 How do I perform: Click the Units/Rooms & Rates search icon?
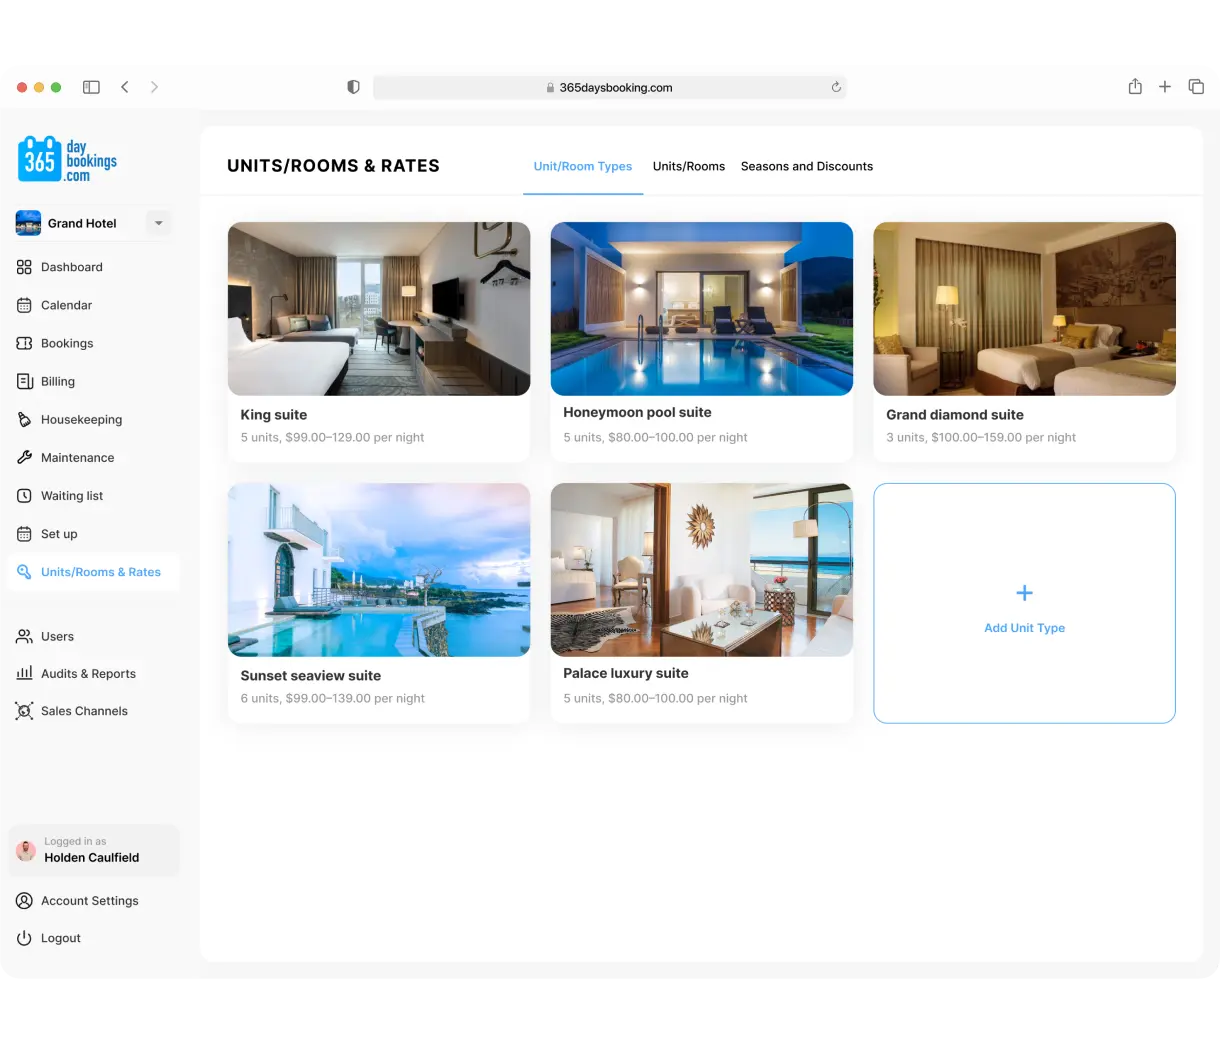coord(24,571)
